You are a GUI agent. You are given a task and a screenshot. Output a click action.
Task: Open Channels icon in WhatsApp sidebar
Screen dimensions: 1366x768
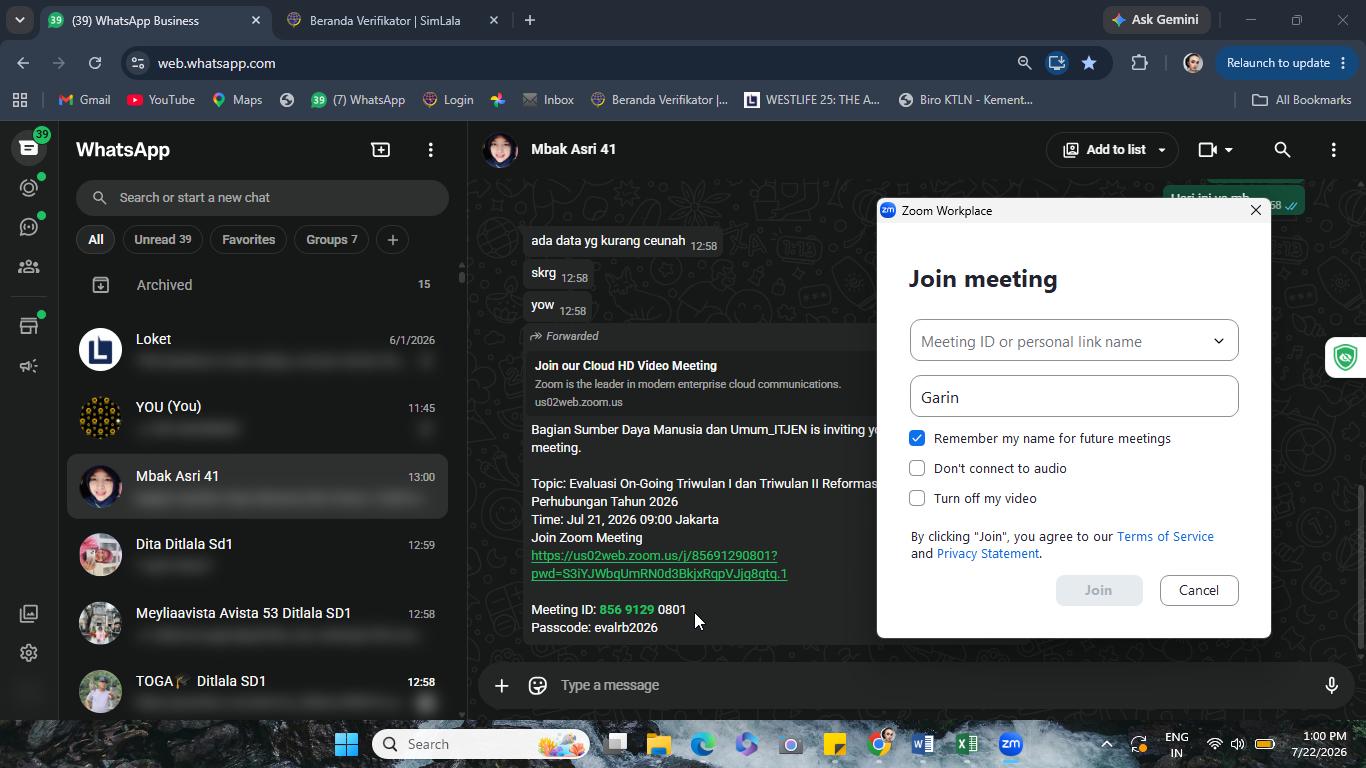click(x=29, y=227)
